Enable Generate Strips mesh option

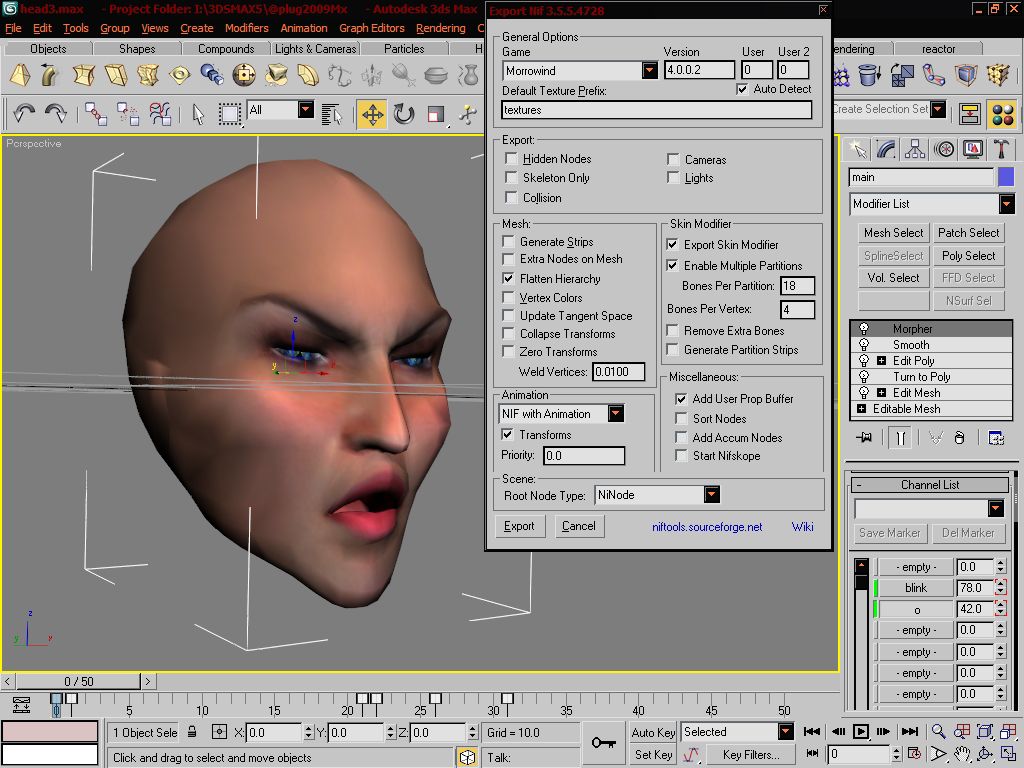point(508,242)
